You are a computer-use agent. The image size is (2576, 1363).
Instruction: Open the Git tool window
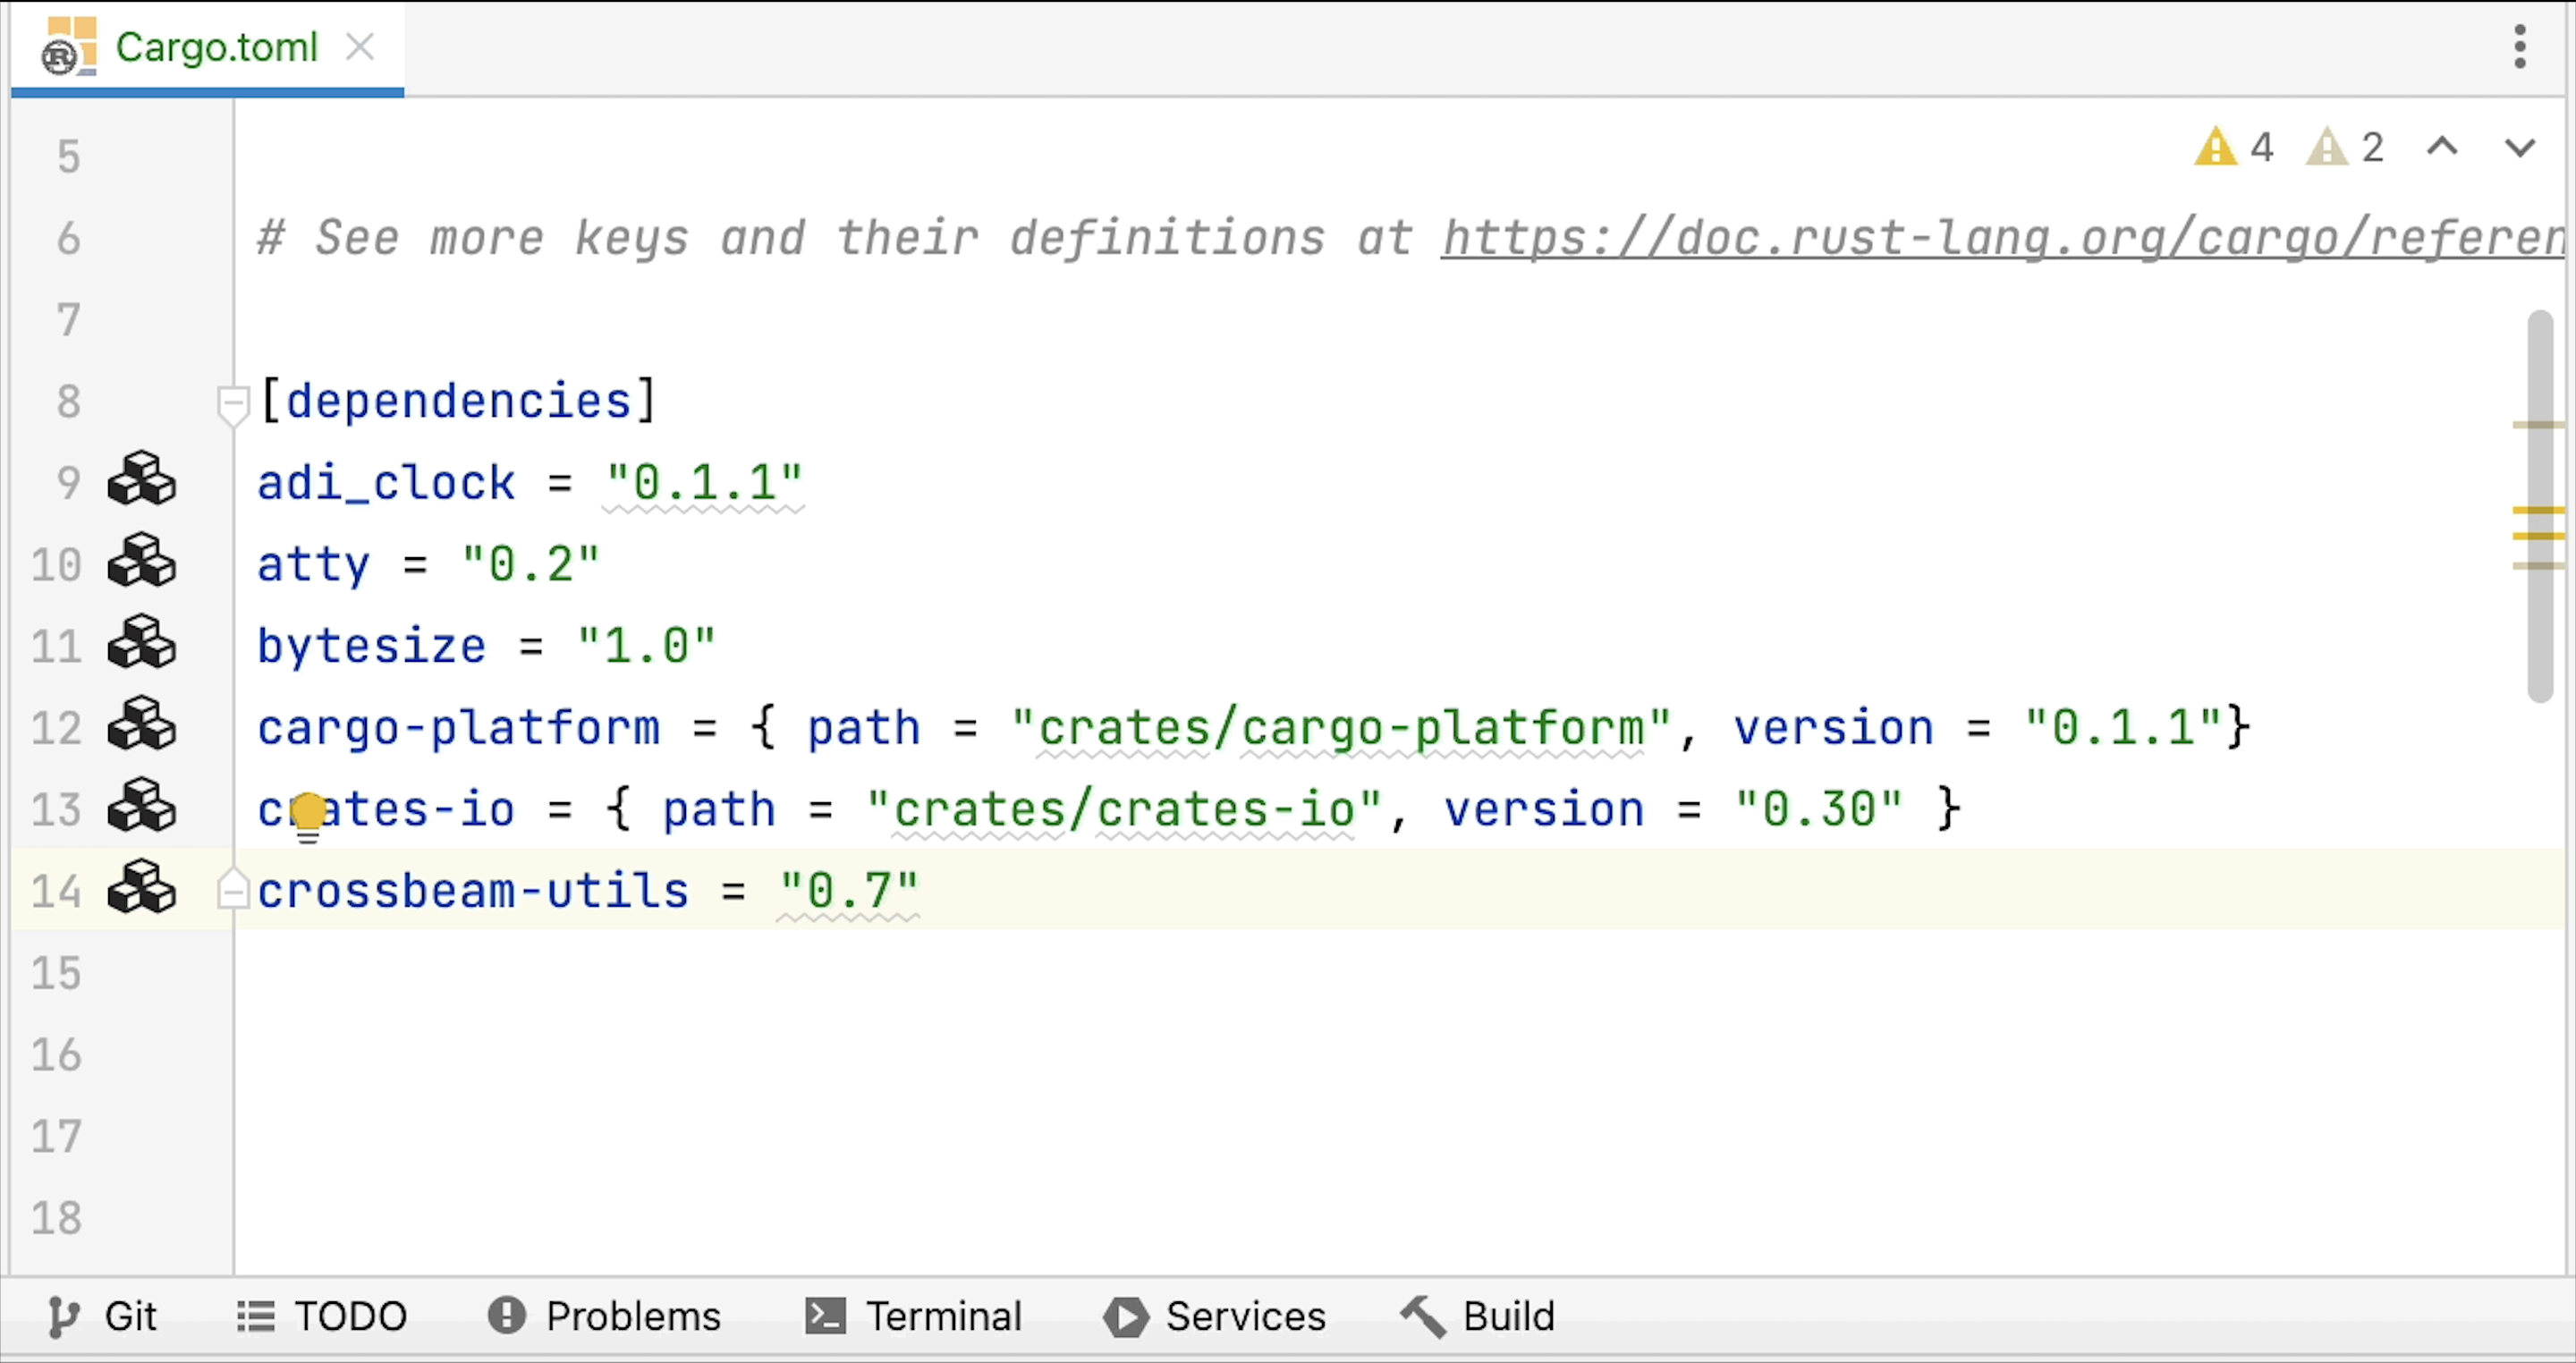click(x=102, y=1316)
